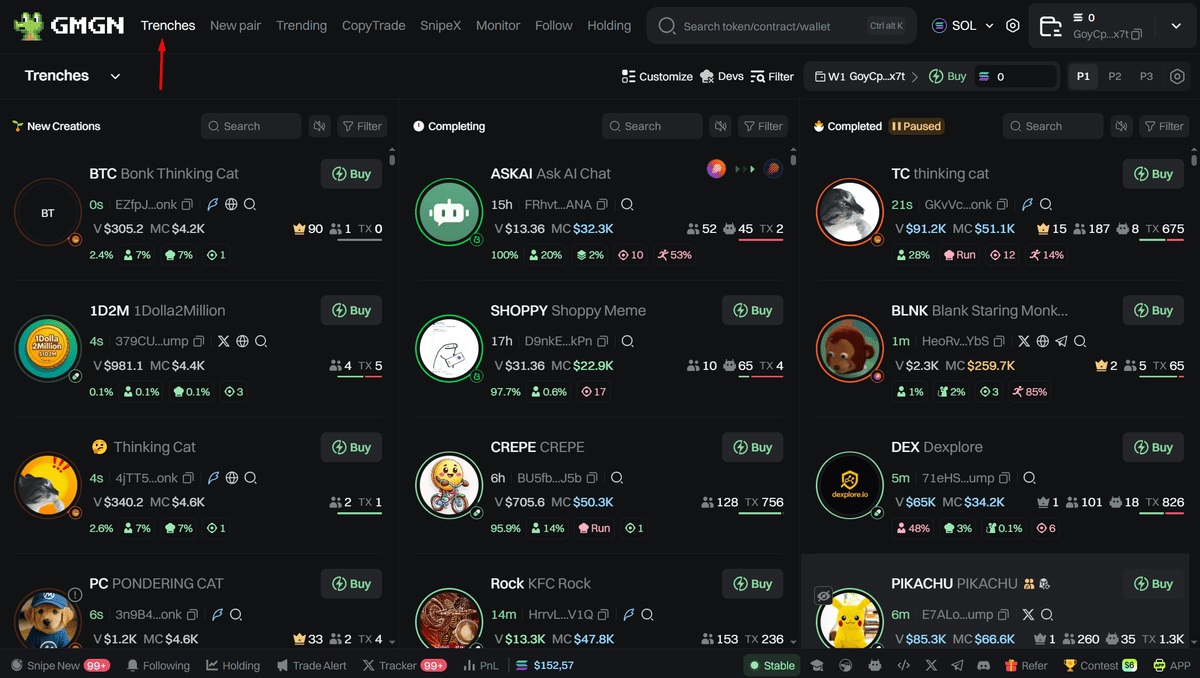Screen dimensions: 1200x678
Task: Expand the Trenches heading dropdown
Action: coord(115,76)
